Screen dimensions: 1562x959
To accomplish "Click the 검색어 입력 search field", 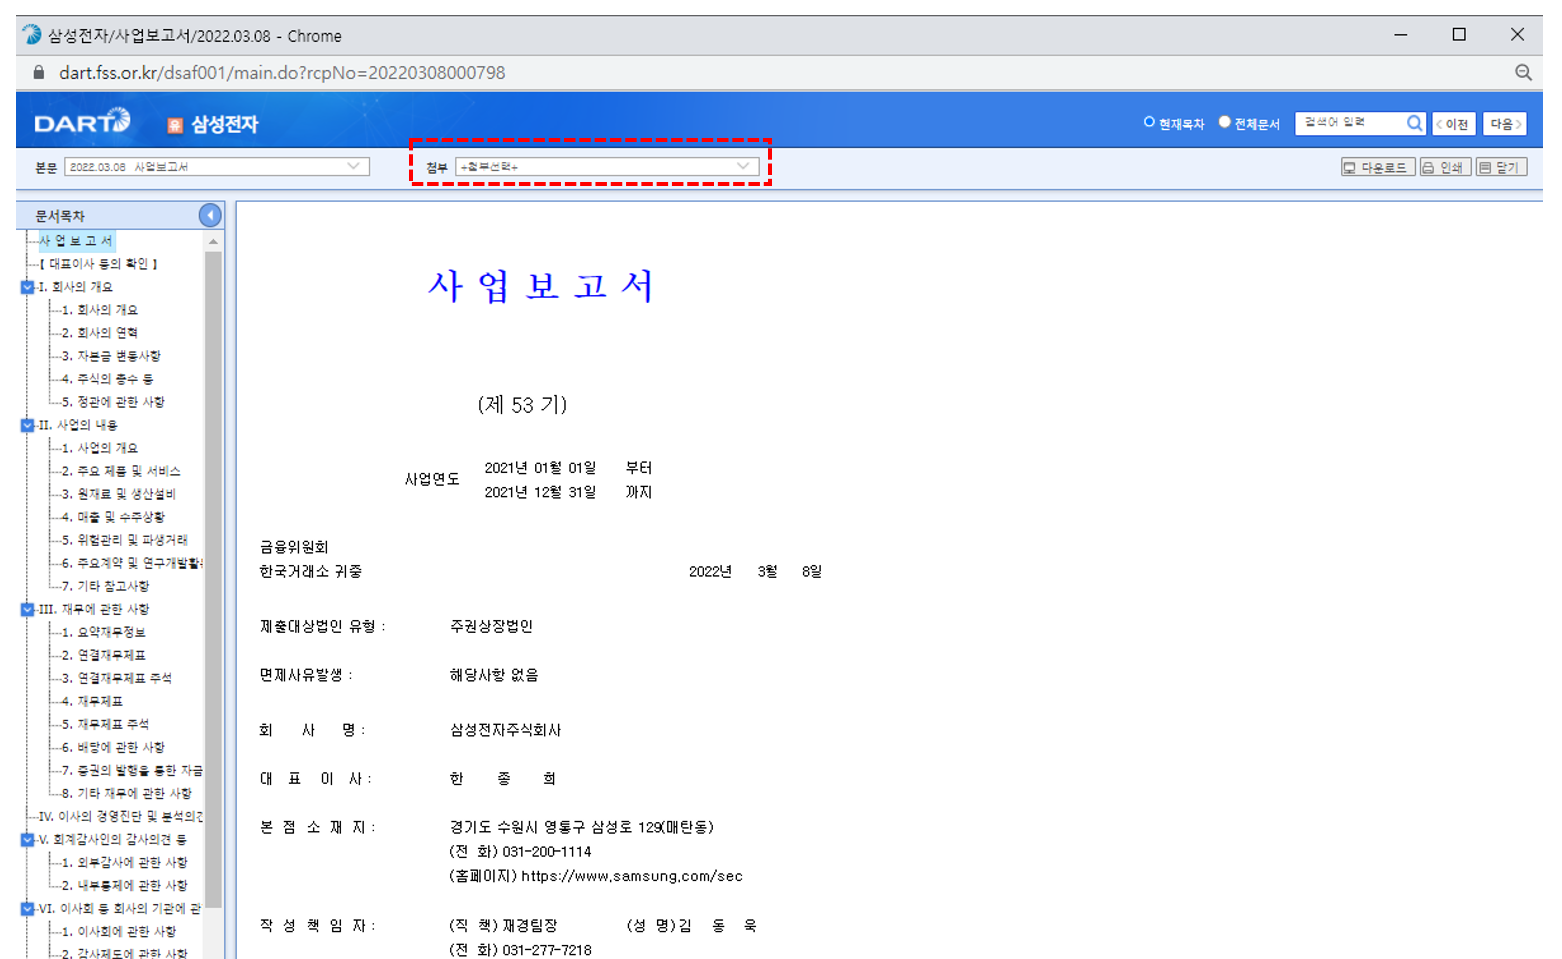I will click(1350, 123).
